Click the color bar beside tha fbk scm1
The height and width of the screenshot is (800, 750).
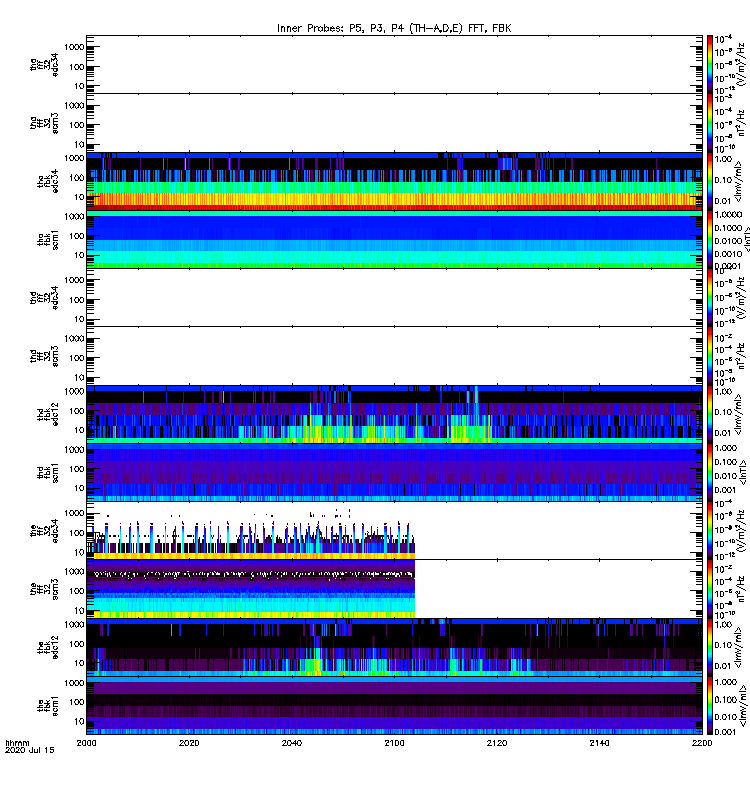710,239
